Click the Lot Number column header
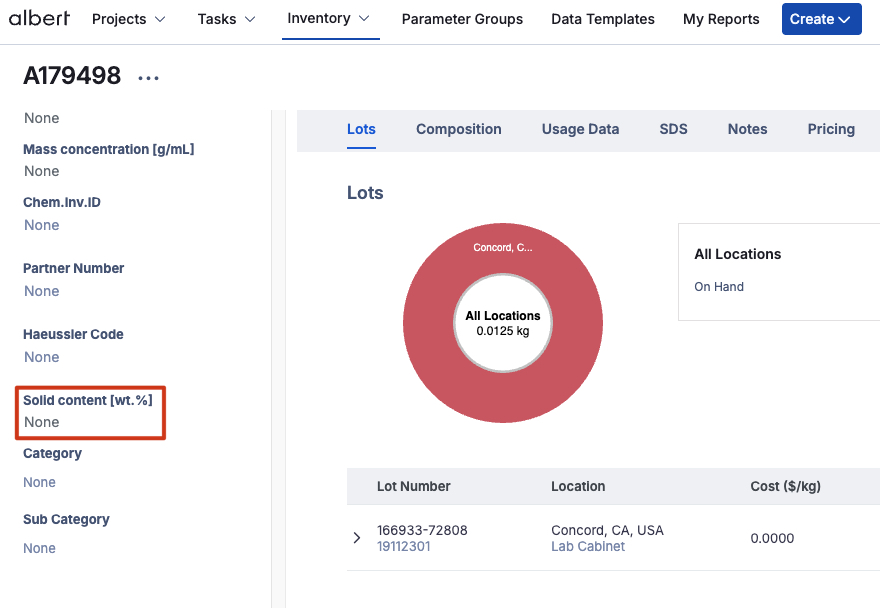Viewport: 880px width, 608px height. click(413, 486)
